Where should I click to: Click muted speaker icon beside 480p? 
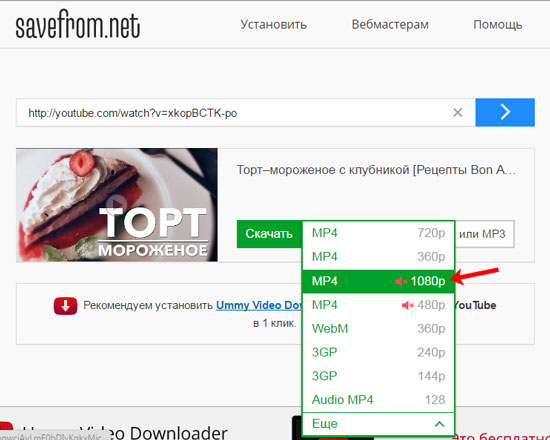[x=408, y=305]
